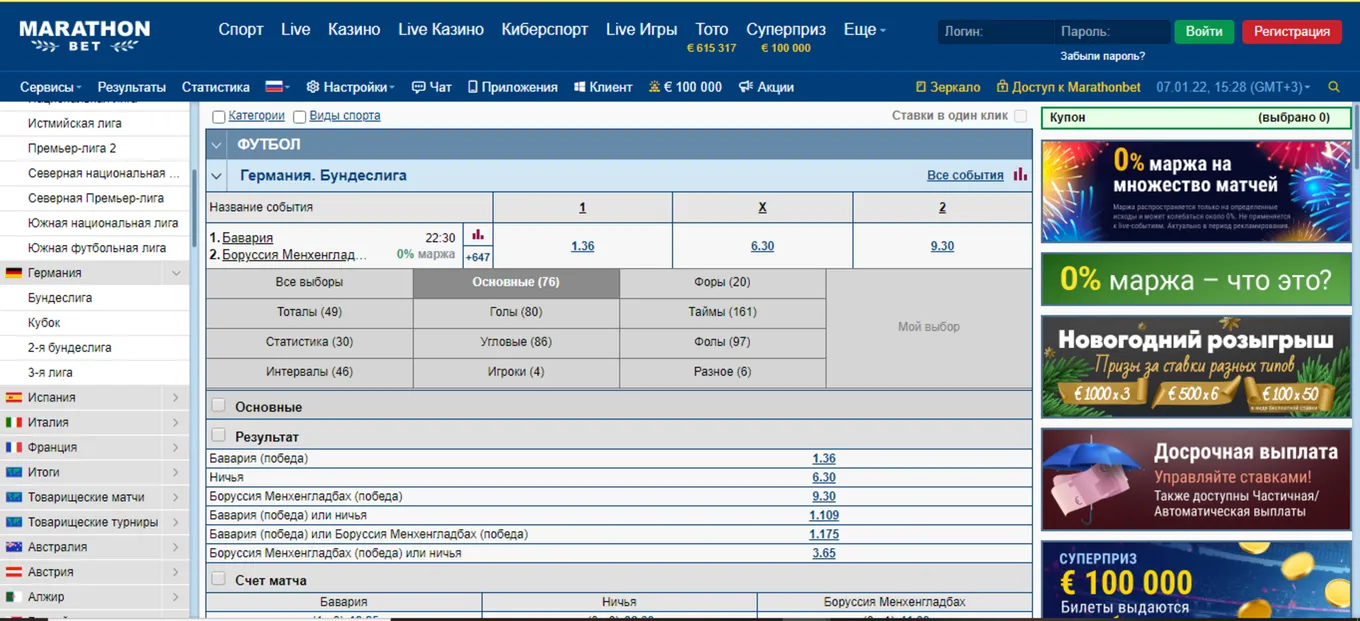1360x621 pixels.
Task: Tick the Основные section checkbox
Action: (x=218, y=405)
